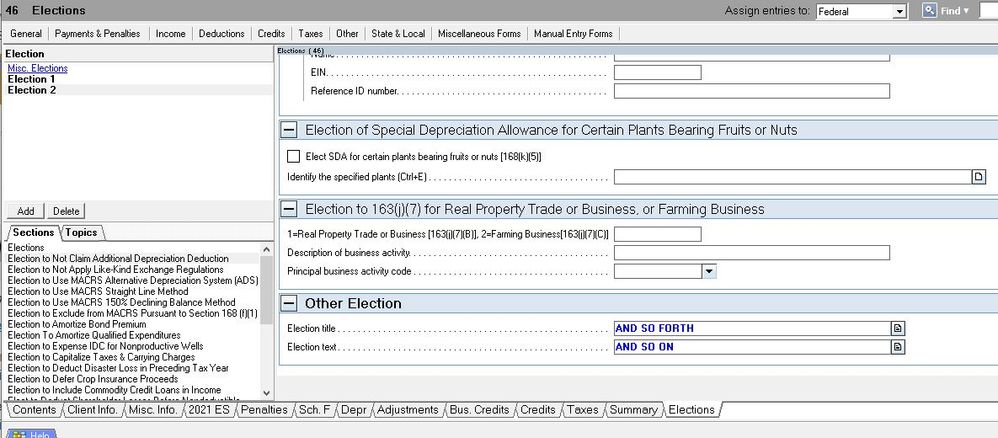Open the Assign entries to dropdown
This screenshot has width=998, height=438.
tap(899, 11)
